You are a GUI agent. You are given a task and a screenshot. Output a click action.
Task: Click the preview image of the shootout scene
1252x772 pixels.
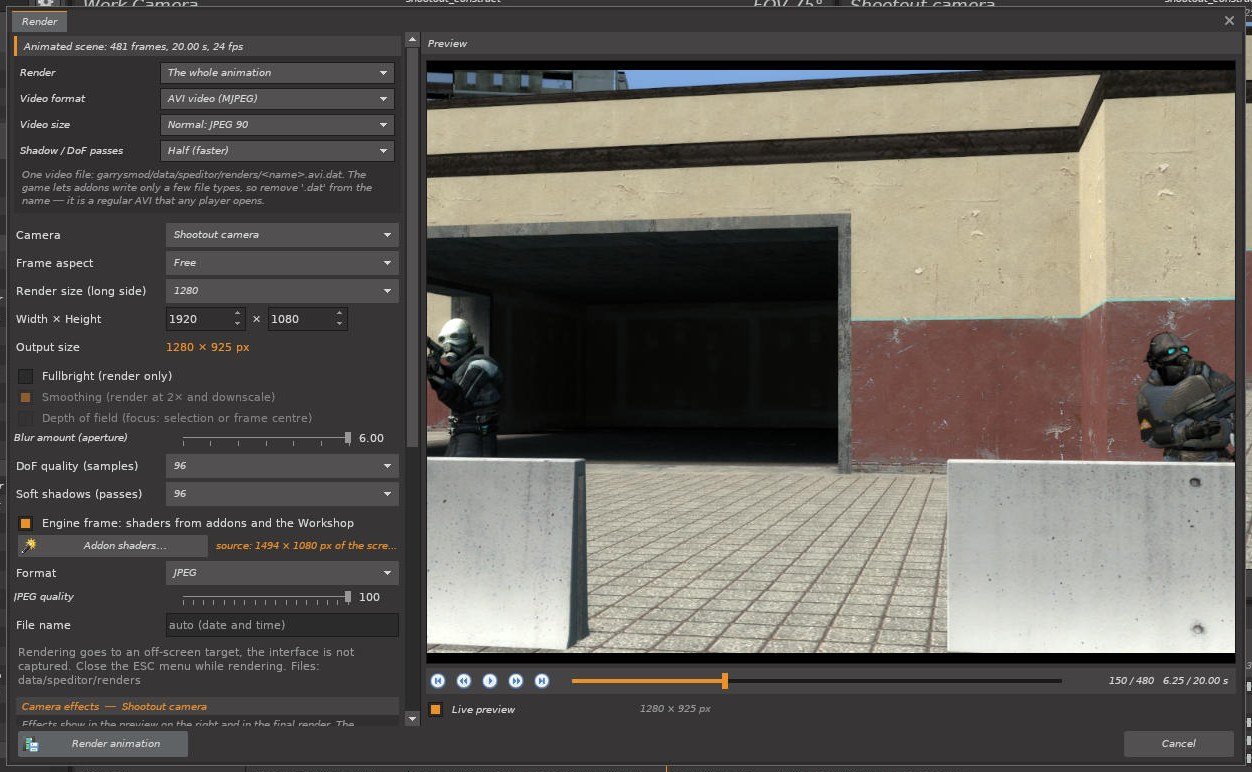pyautogui.click(x=831, y=361)
